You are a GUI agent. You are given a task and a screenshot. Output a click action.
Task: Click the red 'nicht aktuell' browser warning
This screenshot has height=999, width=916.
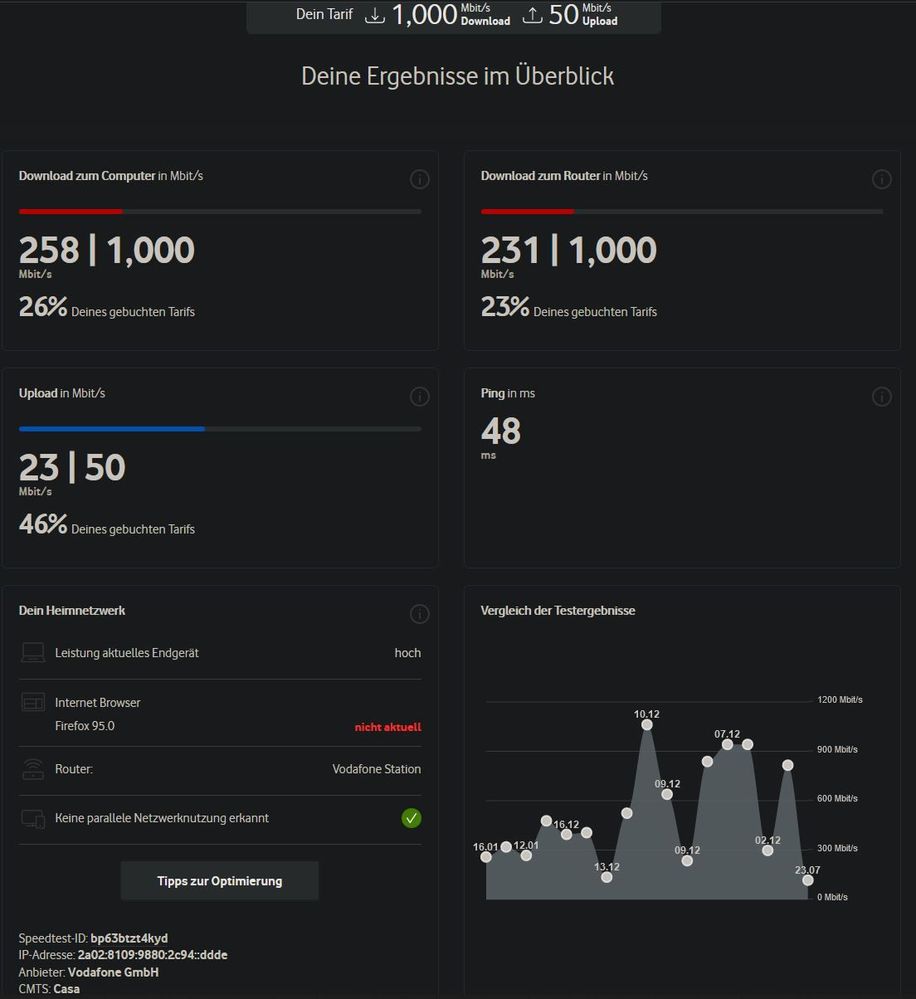click(x=388, y=727)
